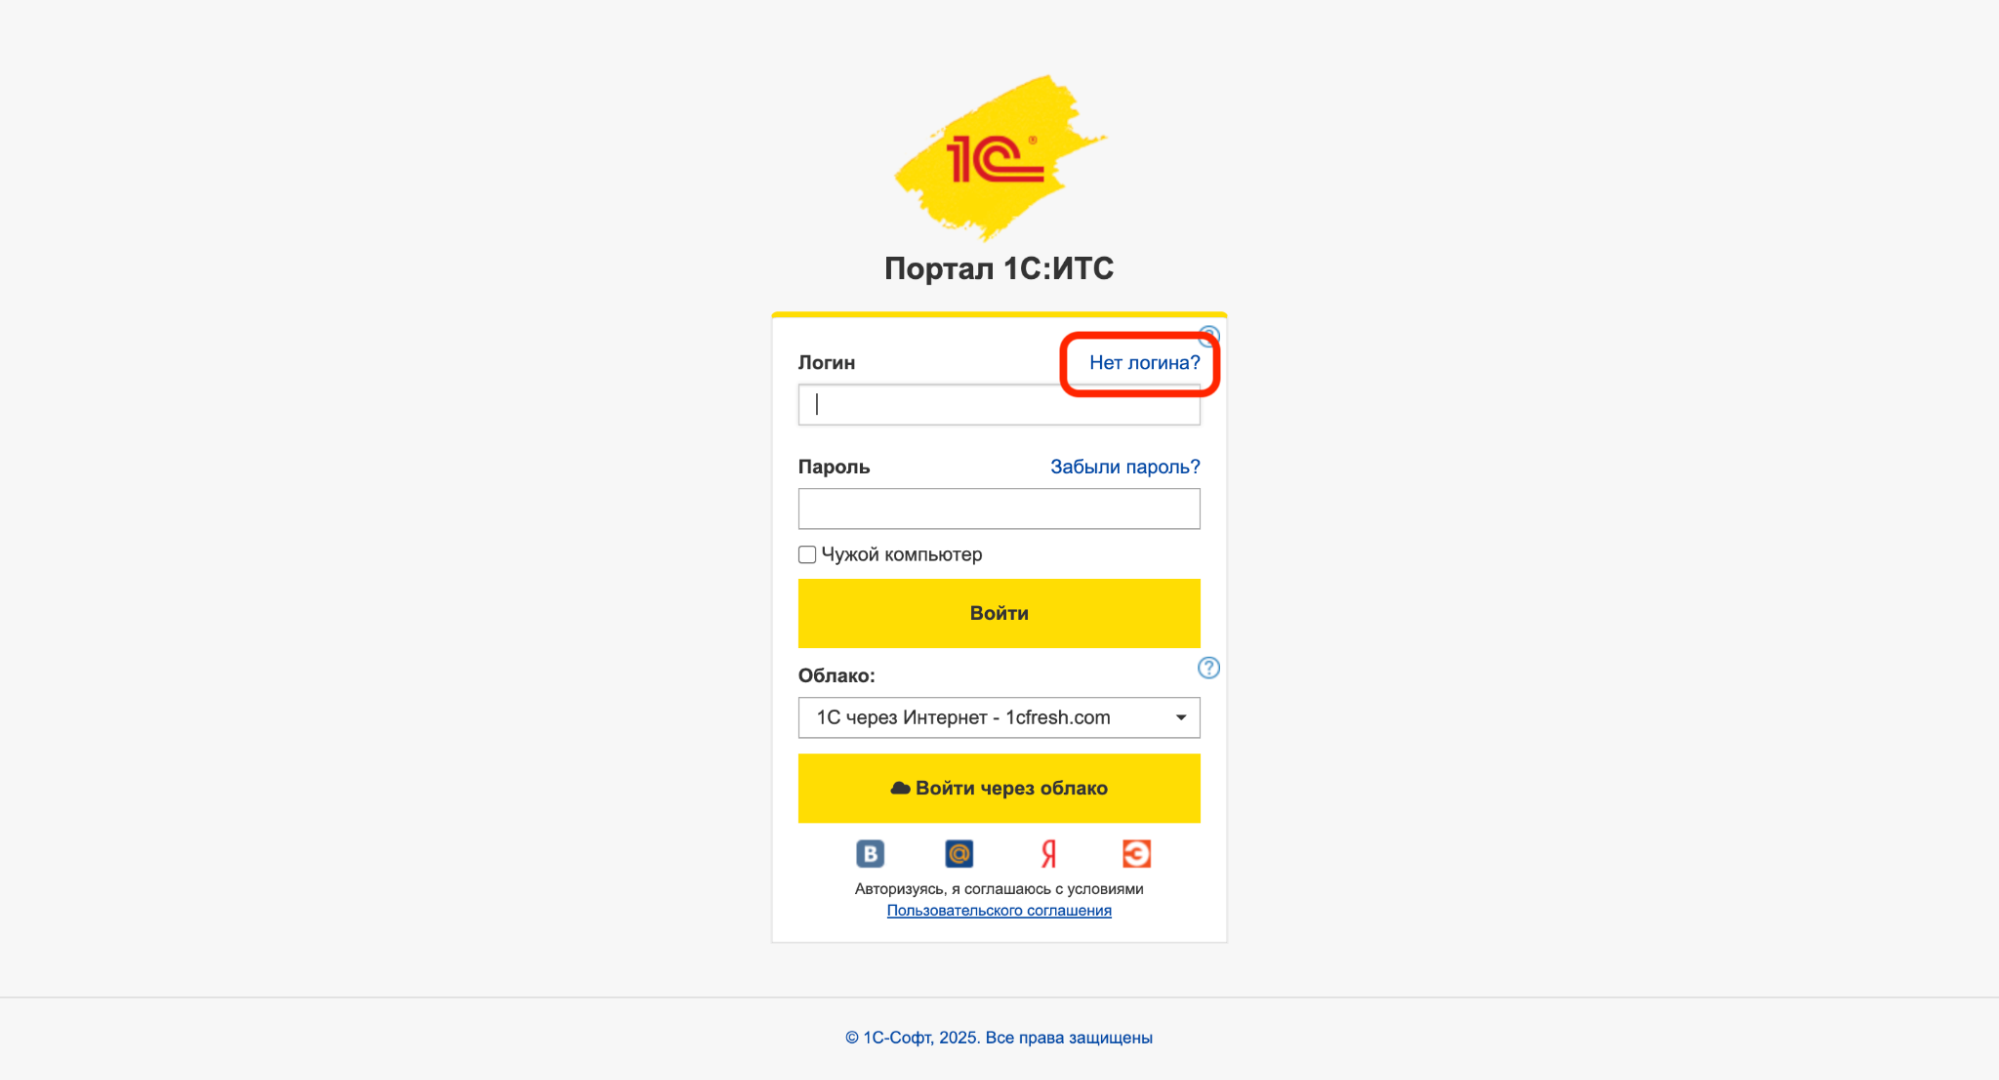Click the 1C brand logo

point(999,158)
